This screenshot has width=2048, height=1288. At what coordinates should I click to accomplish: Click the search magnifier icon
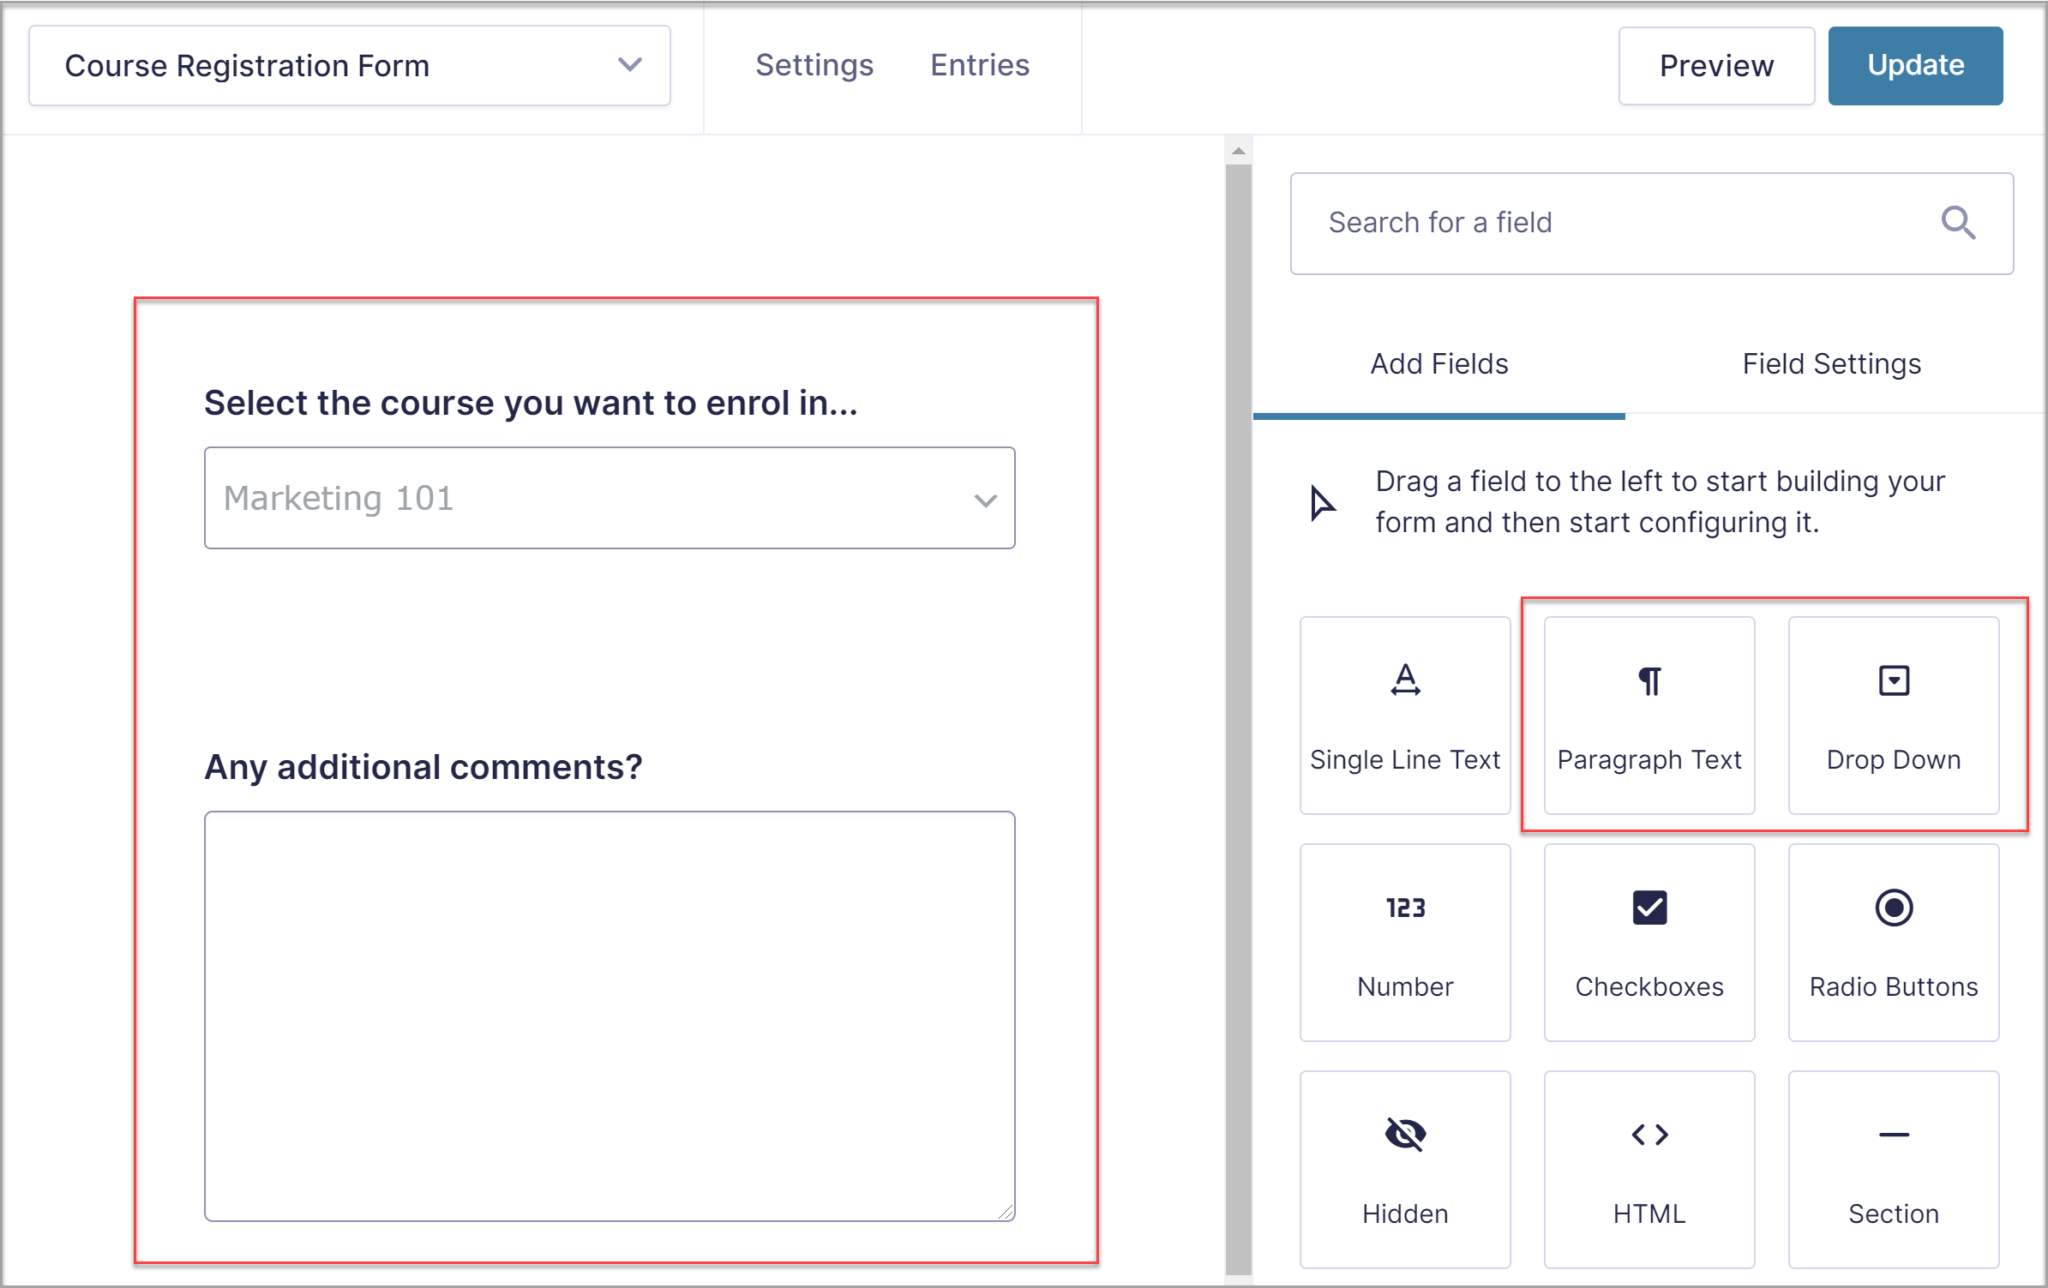tap(1958, 222)
